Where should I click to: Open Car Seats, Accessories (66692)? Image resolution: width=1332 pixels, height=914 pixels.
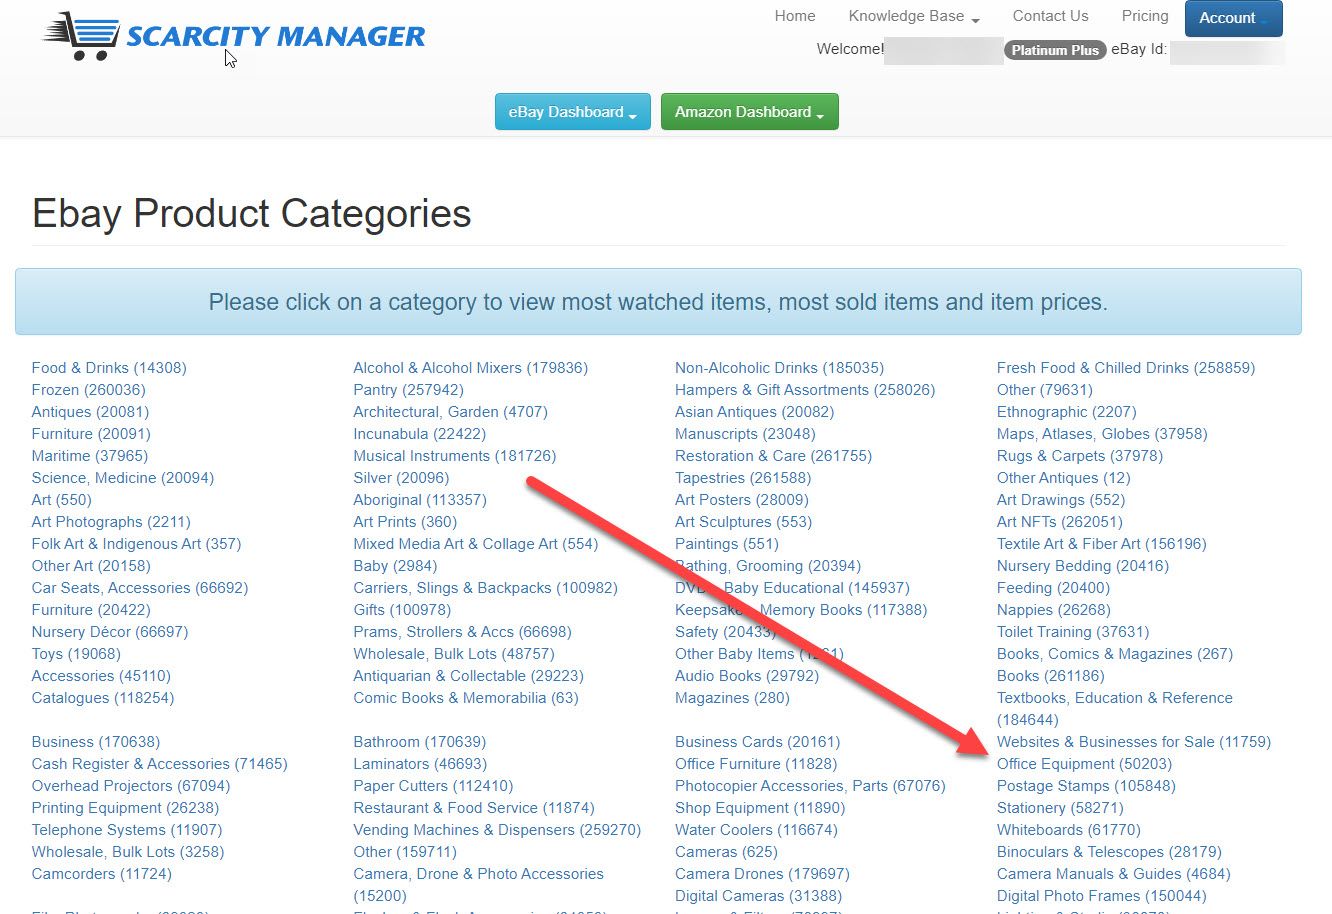pyautogui.click(x=140, y=588)
